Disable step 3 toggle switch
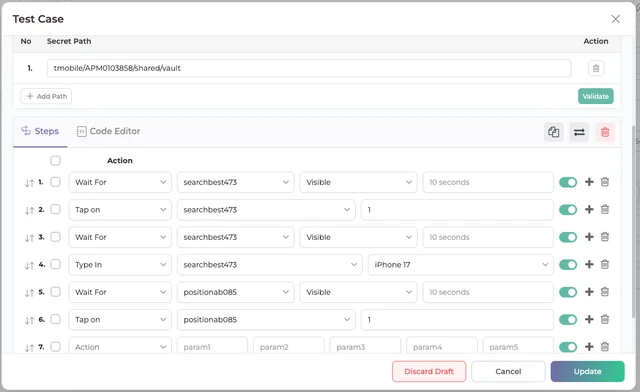 (568, 237)
